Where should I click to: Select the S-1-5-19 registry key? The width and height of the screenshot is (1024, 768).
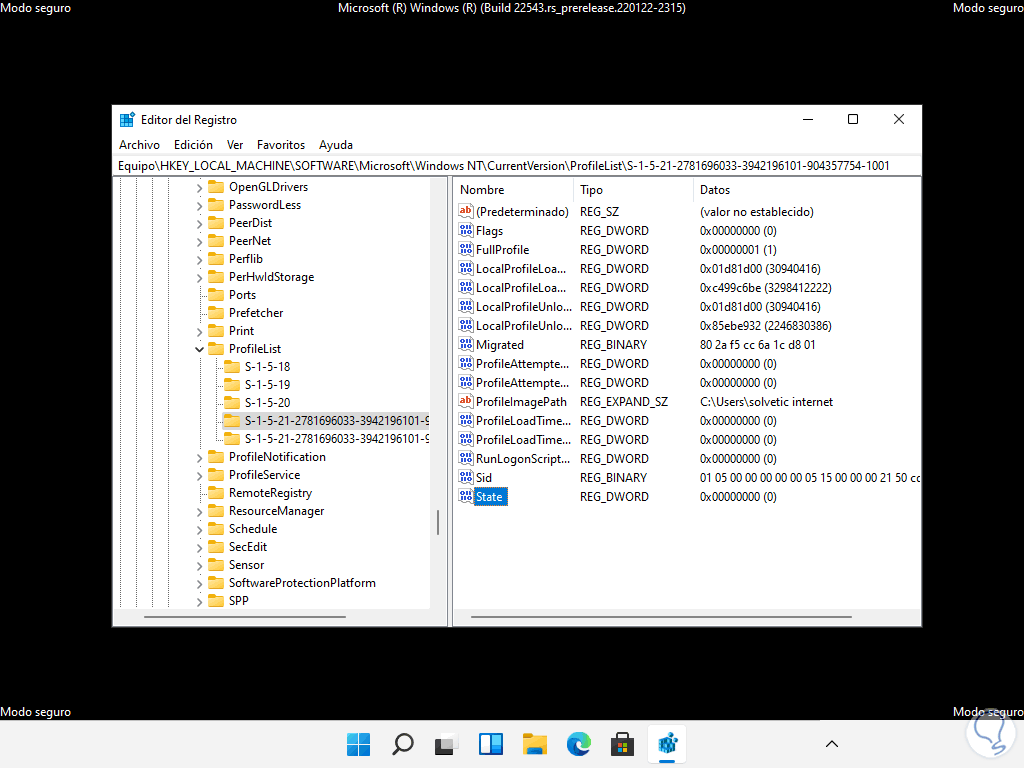pos(267,385)
